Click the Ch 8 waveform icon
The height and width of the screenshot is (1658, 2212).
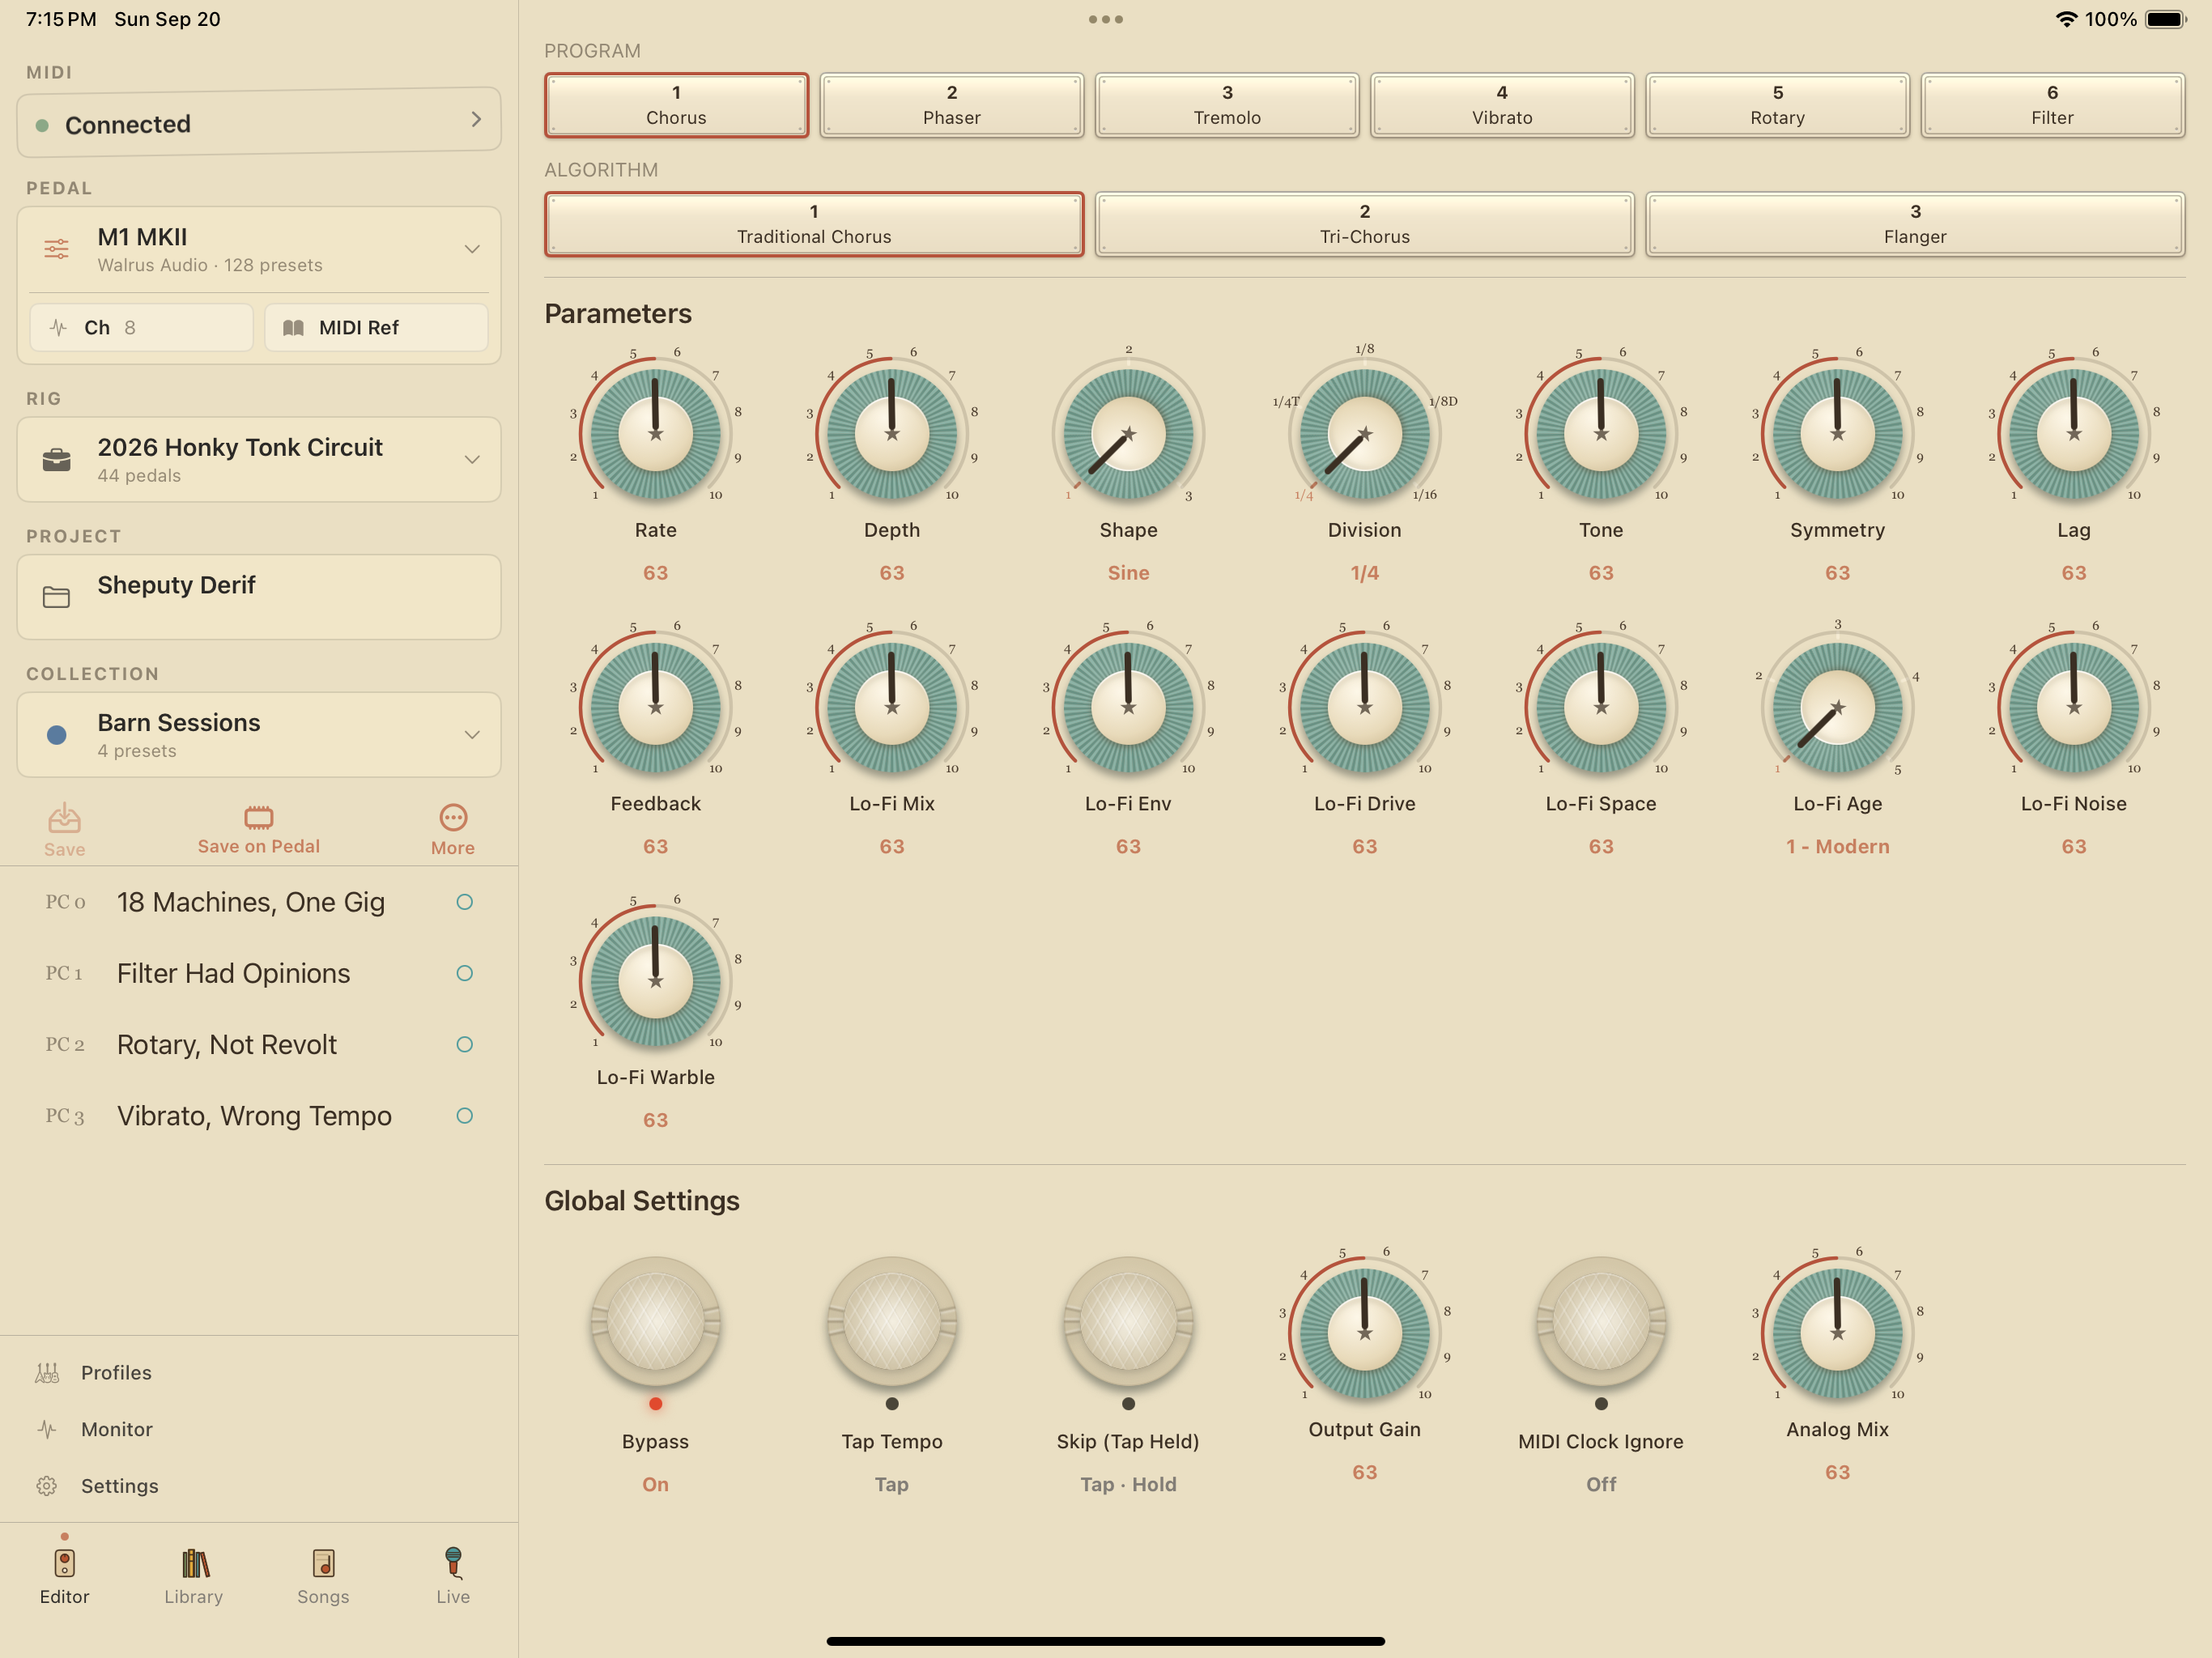58,327
